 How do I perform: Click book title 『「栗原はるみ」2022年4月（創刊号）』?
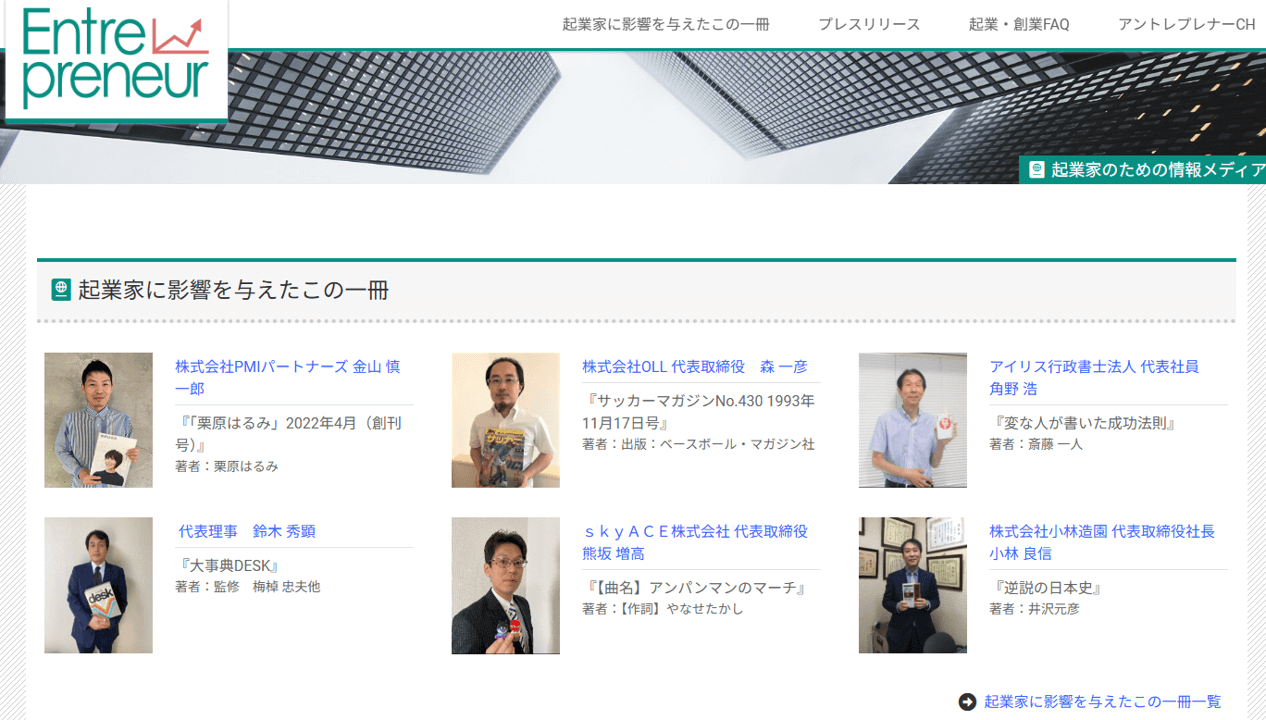click(288, 434)
